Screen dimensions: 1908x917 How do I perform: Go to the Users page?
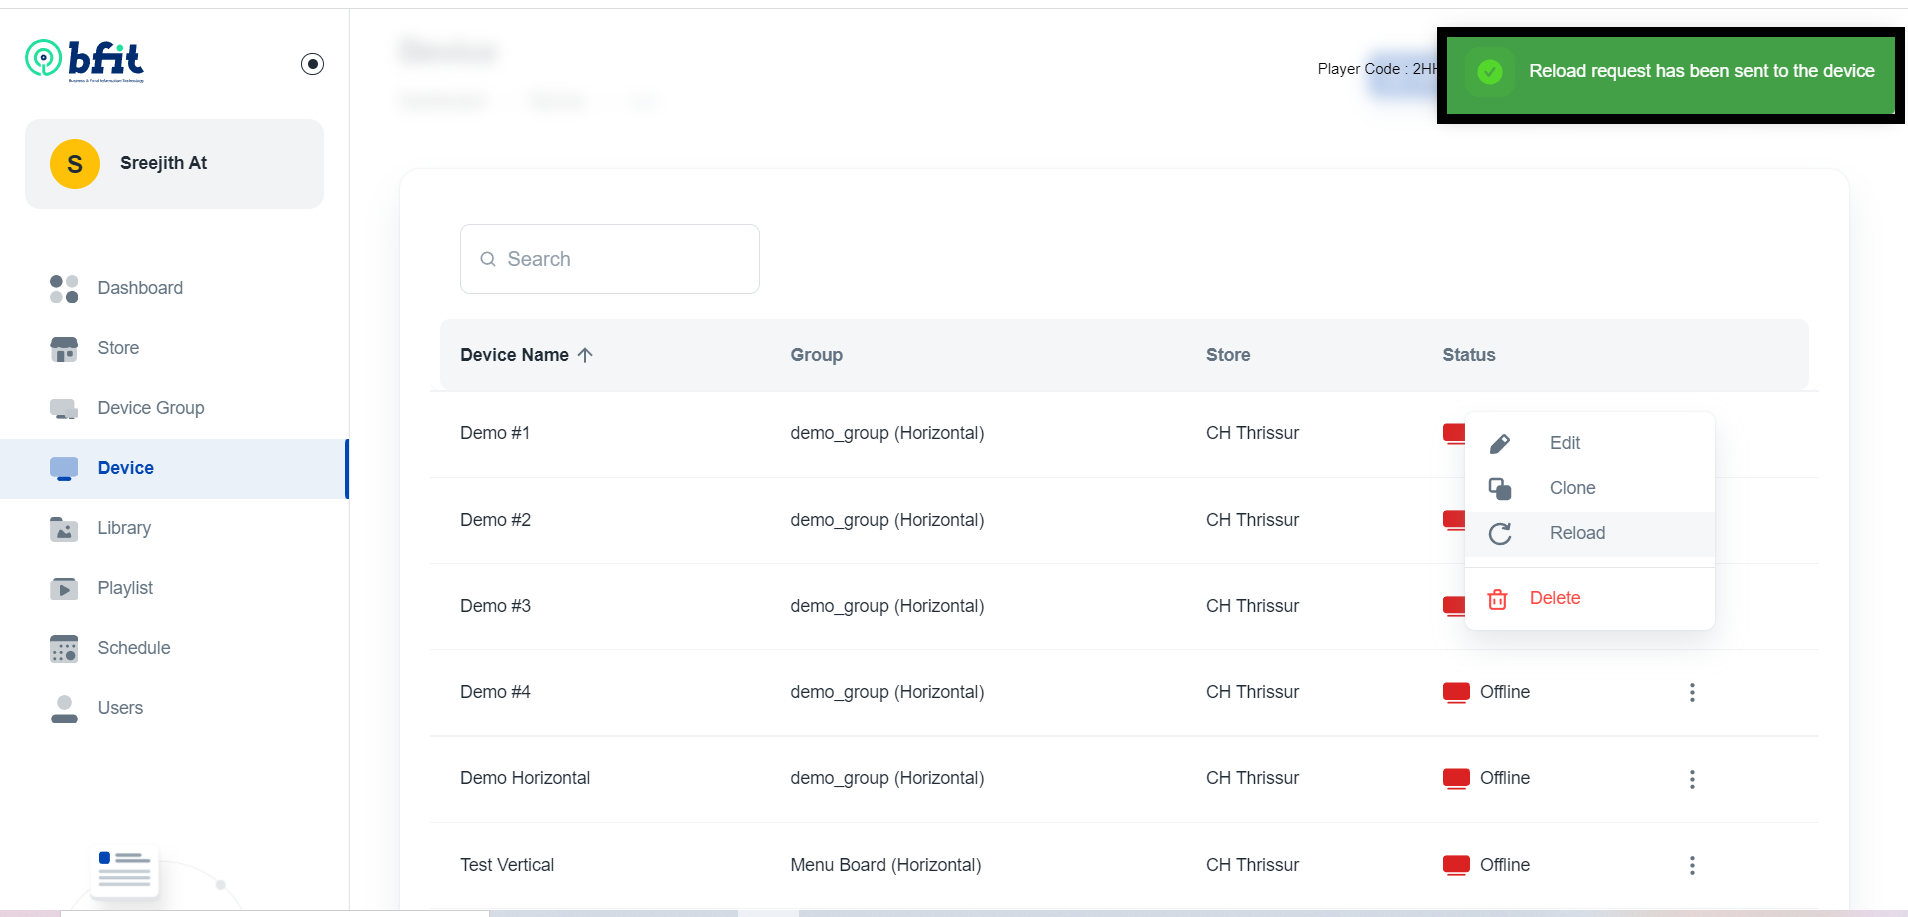(x=120, y=708)
